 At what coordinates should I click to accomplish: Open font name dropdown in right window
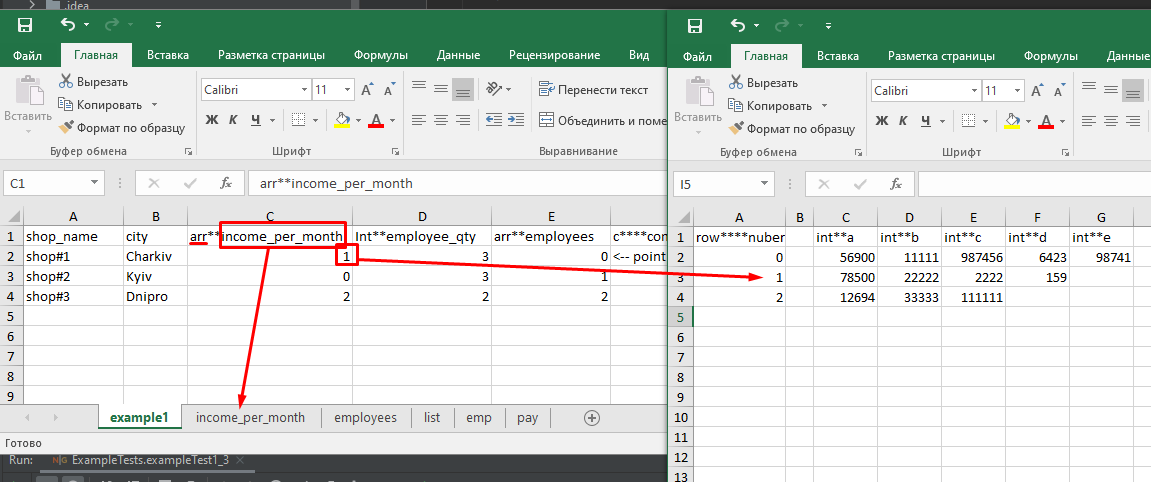coord(975,91)
